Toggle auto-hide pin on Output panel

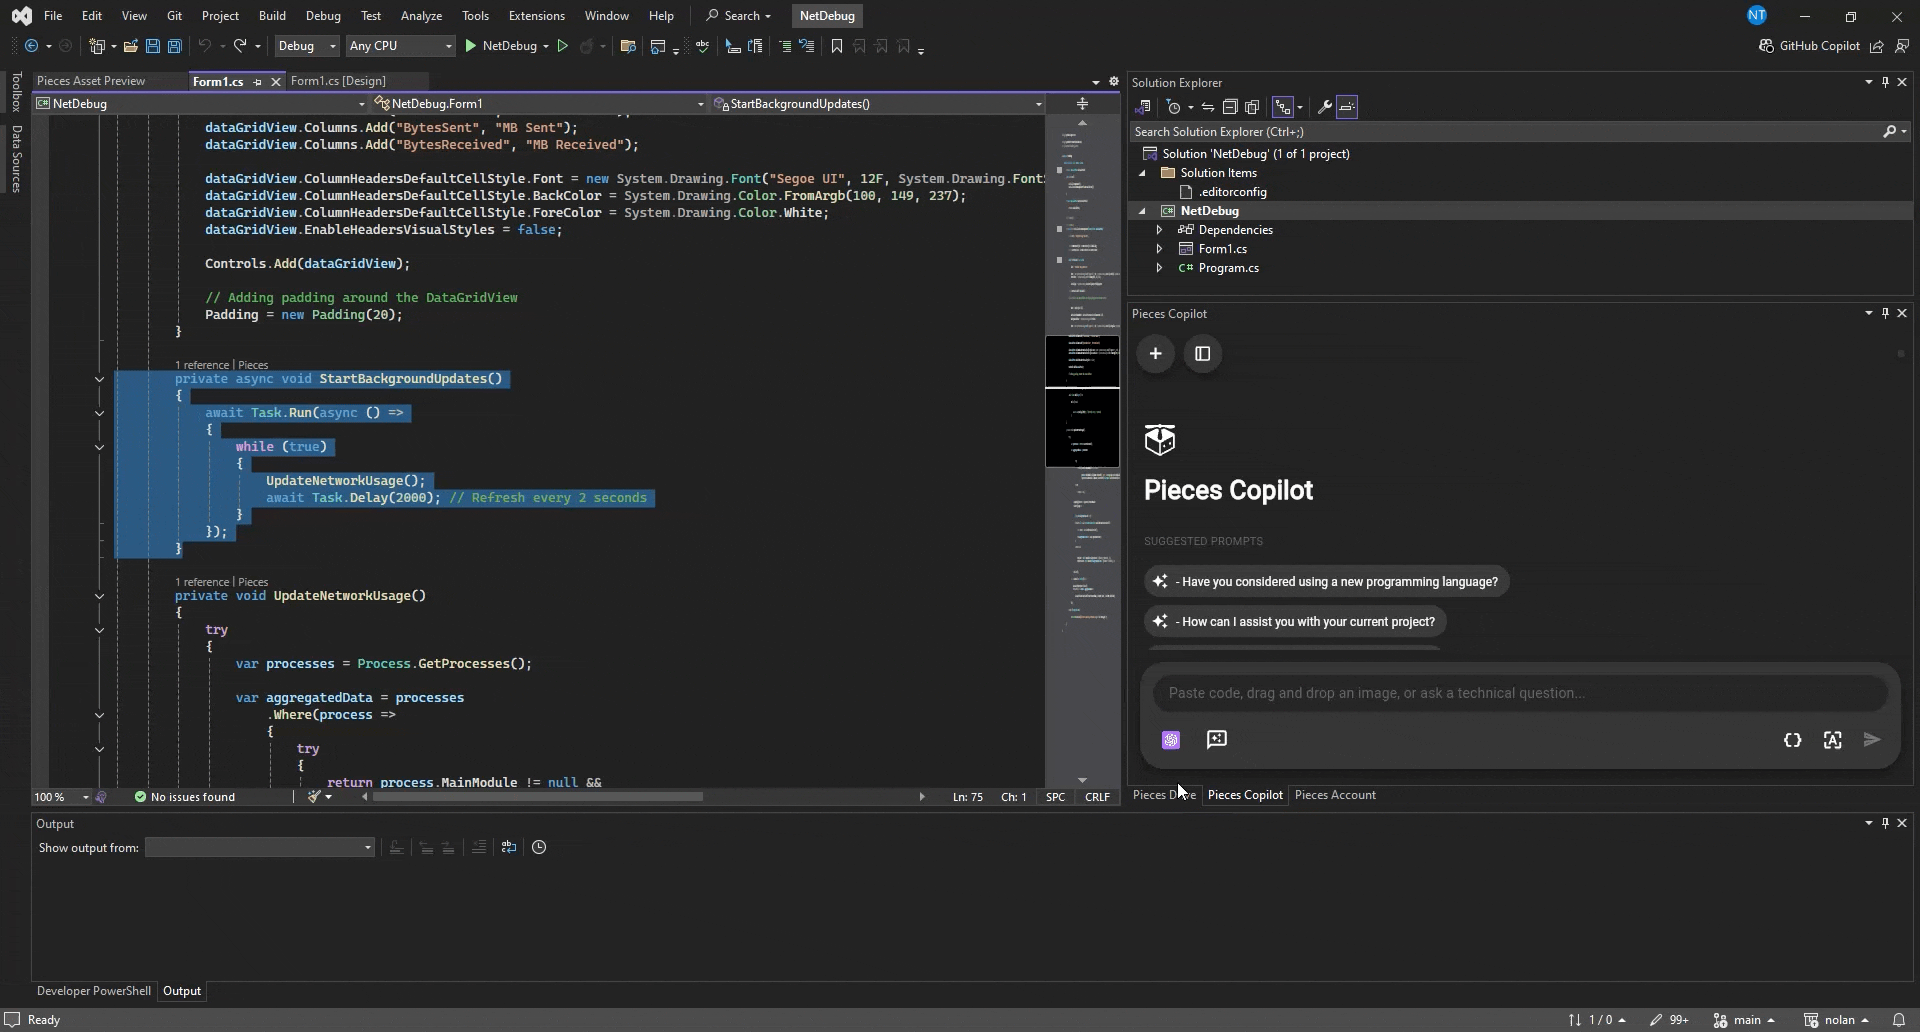click(x=1886, y=823)
